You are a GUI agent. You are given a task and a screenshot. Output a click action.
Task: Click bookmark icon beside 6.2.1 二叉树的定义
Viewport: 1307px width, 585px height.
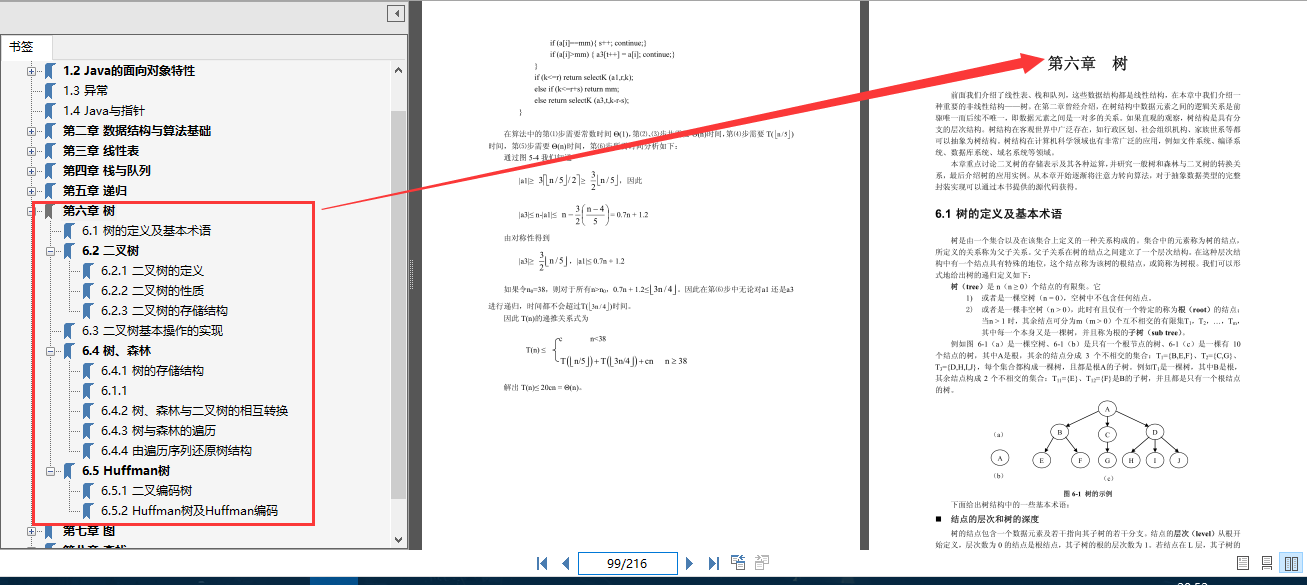pos(88,271)
